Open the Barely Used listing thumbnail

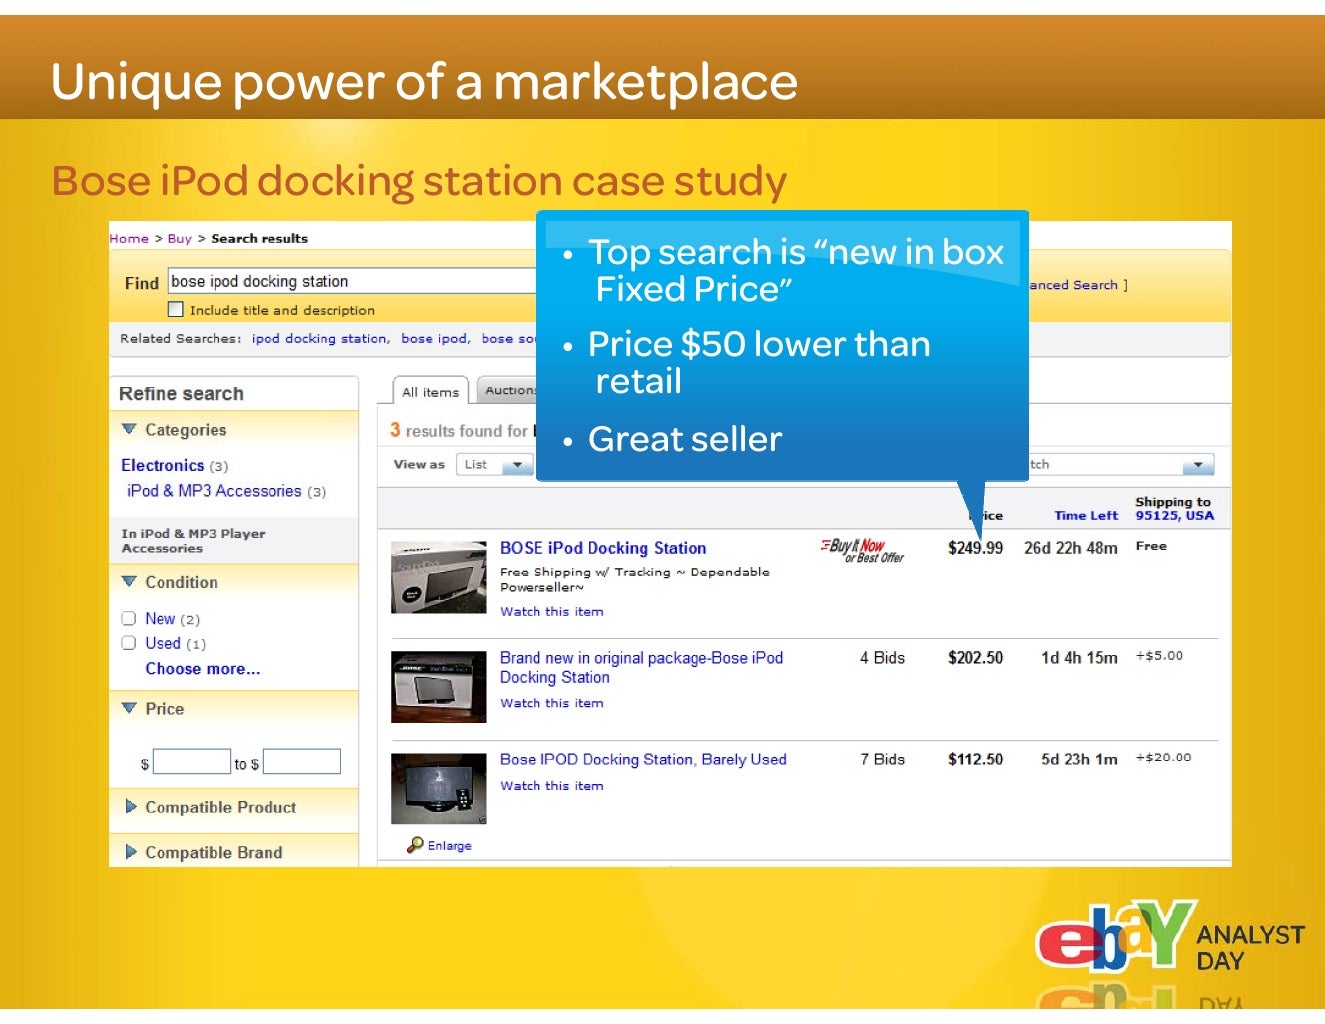point(439,789)
